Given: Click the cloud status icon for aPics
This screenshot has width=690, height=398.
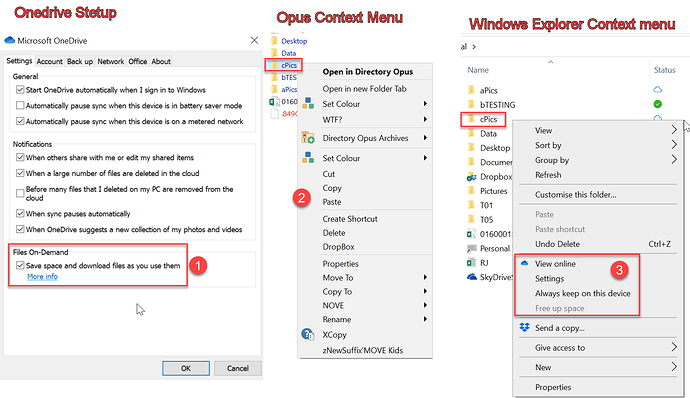Looking at the screenshot, I should tap(657, 89).
